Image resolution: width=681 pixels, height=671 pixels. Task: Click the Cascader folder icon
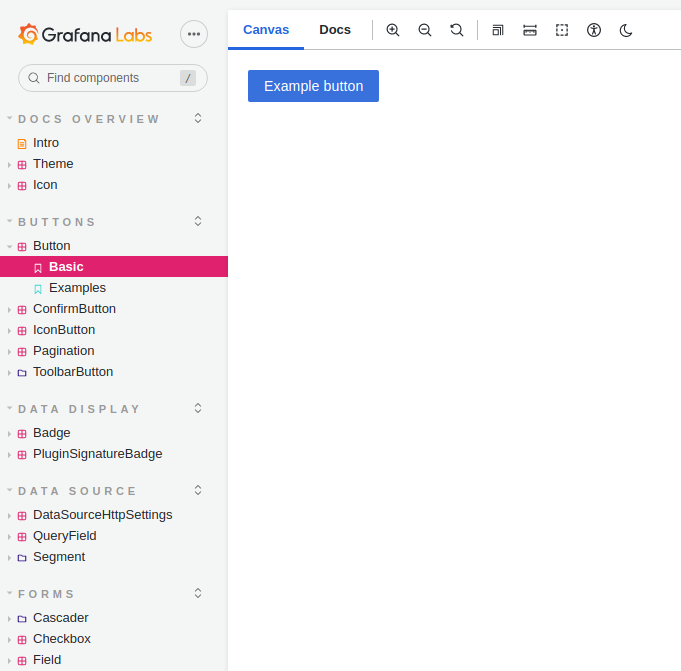coord(22,619)
